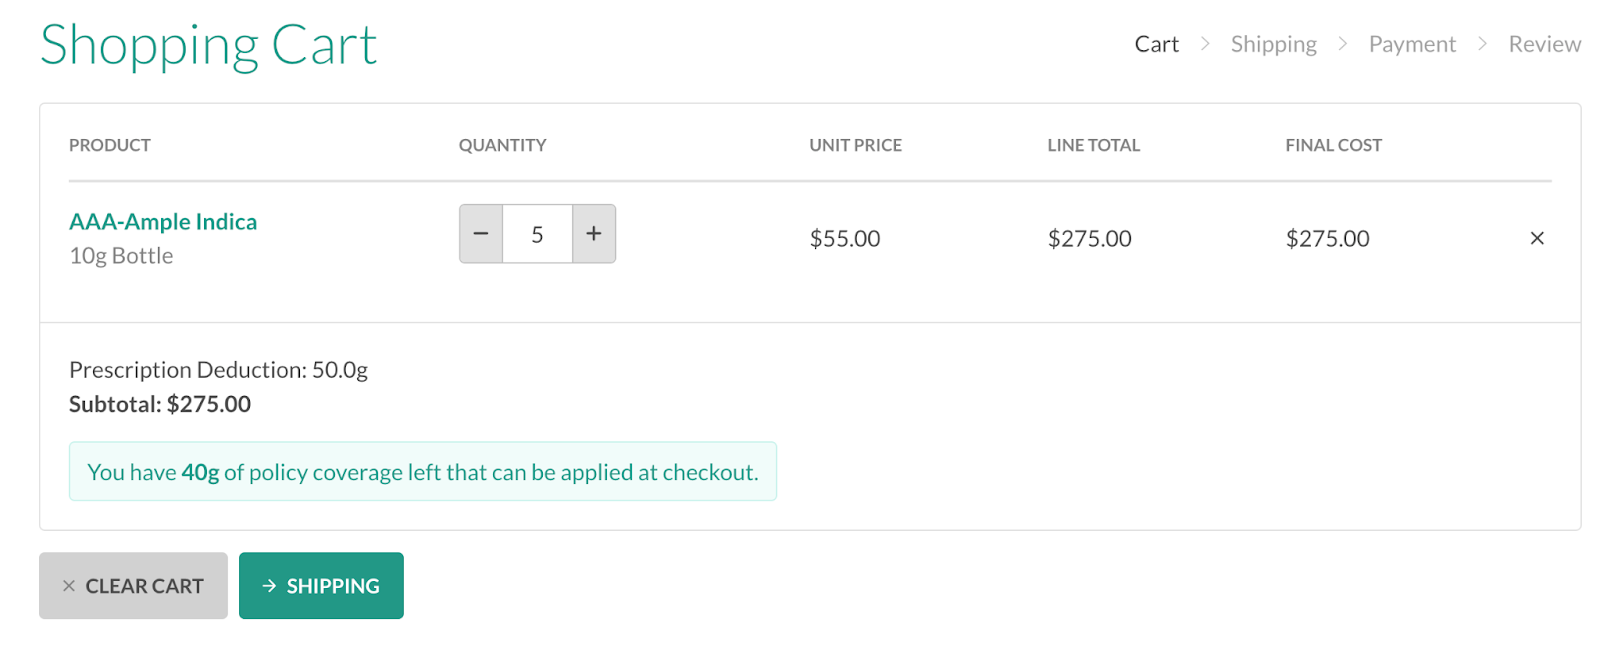Click the chevron between Payment and Review

(1482, 44)
